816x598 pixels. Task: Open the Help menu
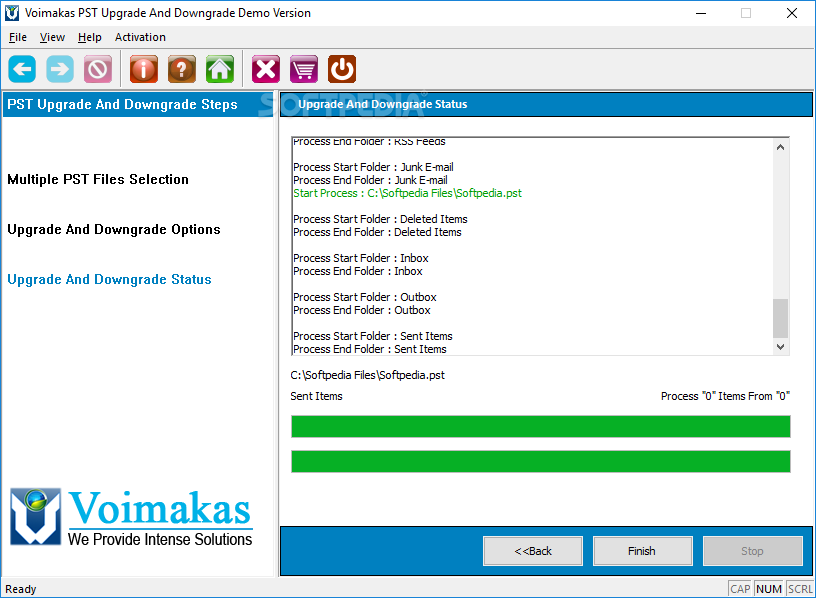(x=90, y=37)
